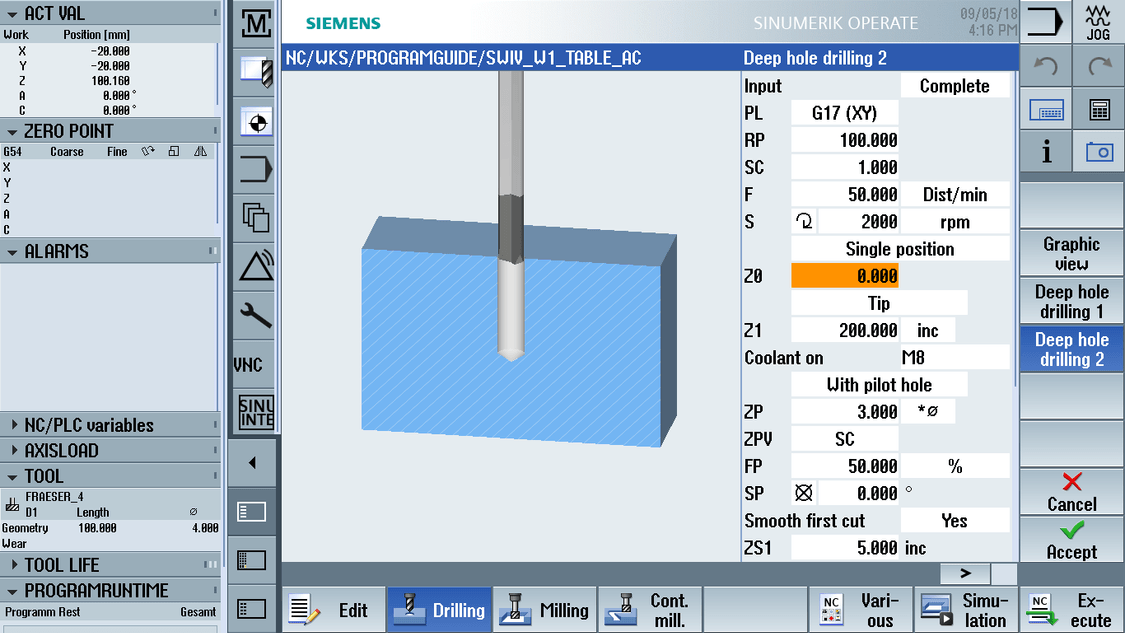Expand the NC/PLC variables panel
Screen dimensions: 1125x633
pyautogui.click(x=14, y=425)
